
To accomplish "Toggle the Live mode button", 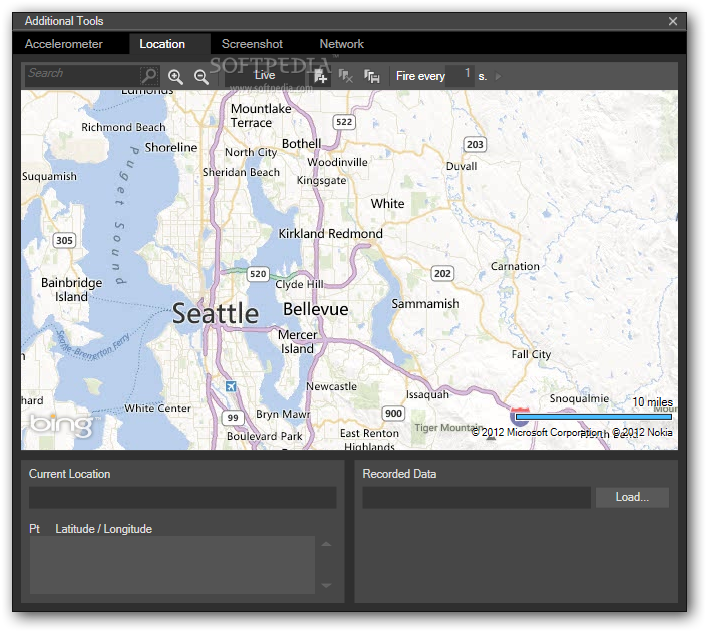I will [x=265, y=75].
